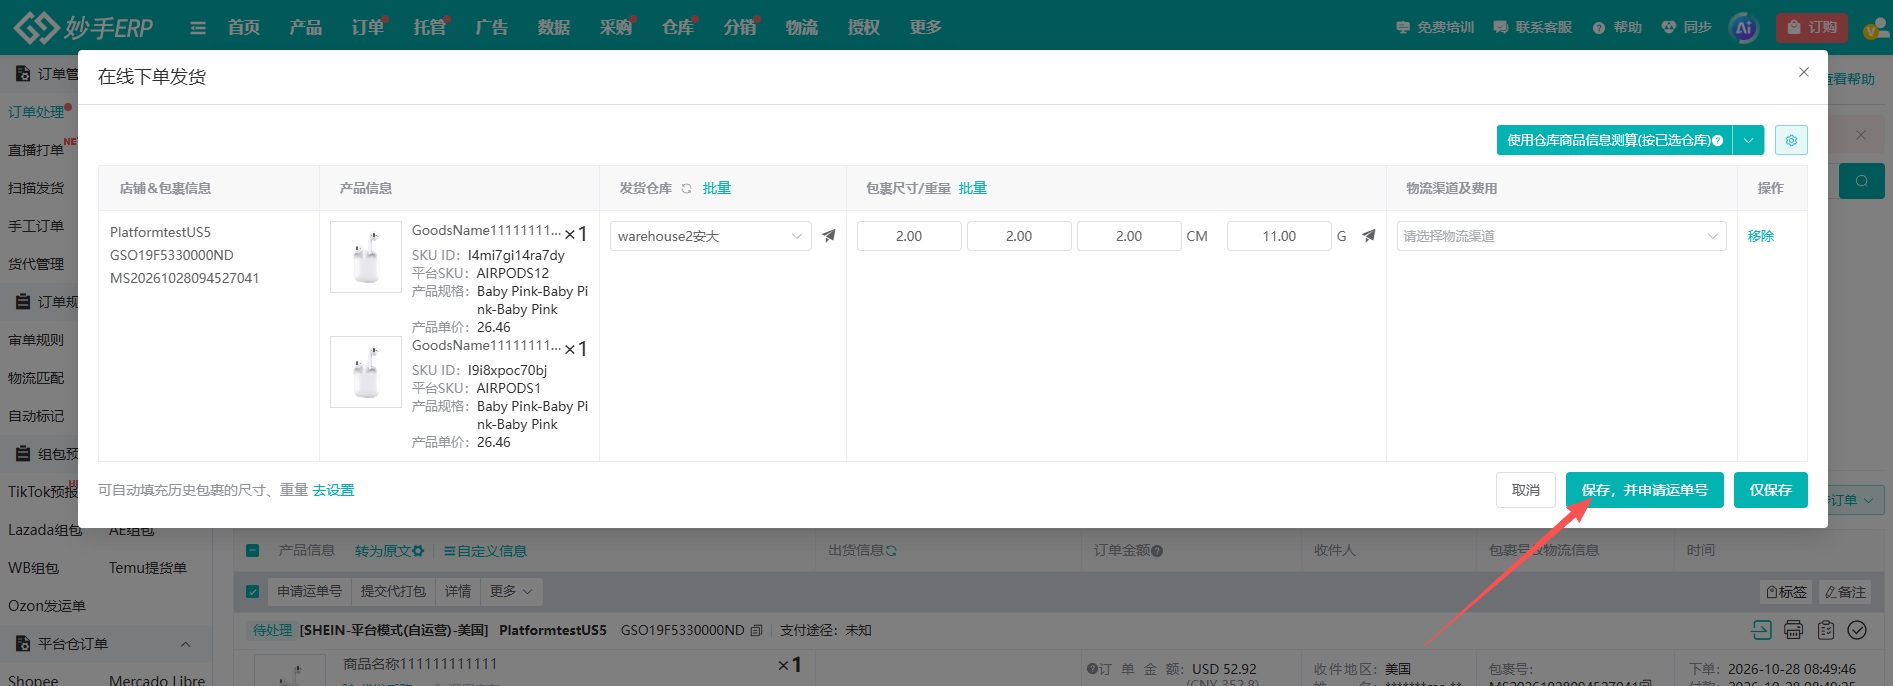Open the 产品 top menu
The image size is (1893, 686).
305,27
